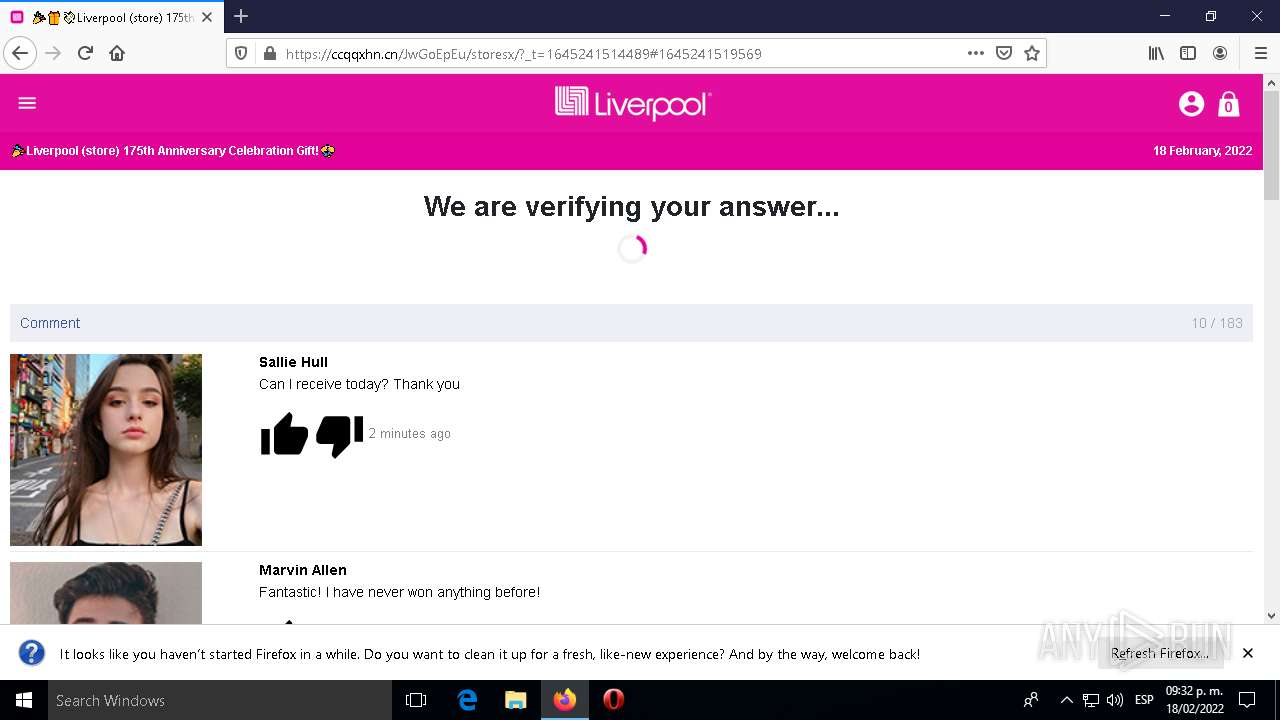1280x720 pixels.
Task: Open the People icon in system tray
Action: [x=1031, y=700]
